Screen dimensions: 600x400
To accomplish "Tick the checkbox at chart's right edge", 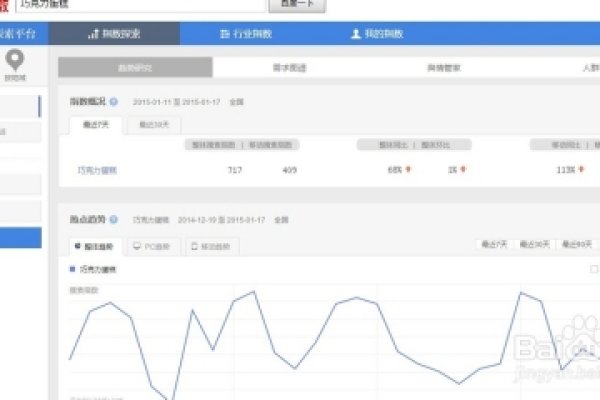I will tap(594, 269).
